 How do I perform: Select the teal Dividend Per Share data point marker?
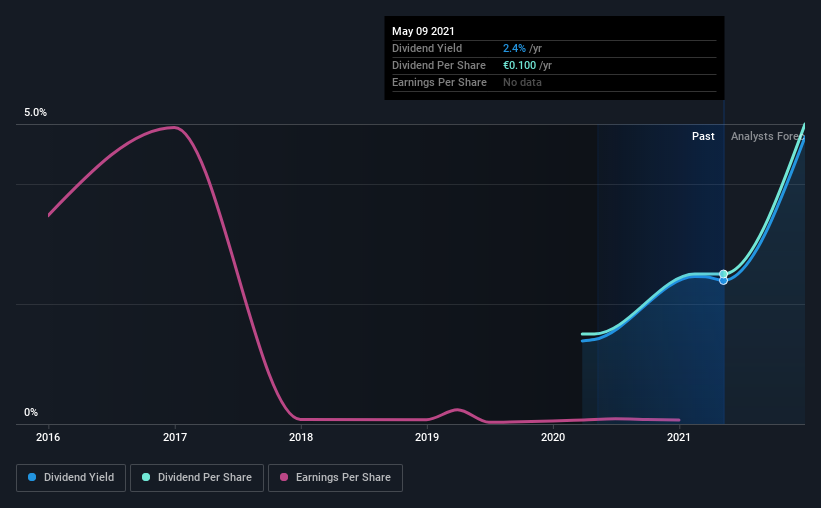coord(723,274)
